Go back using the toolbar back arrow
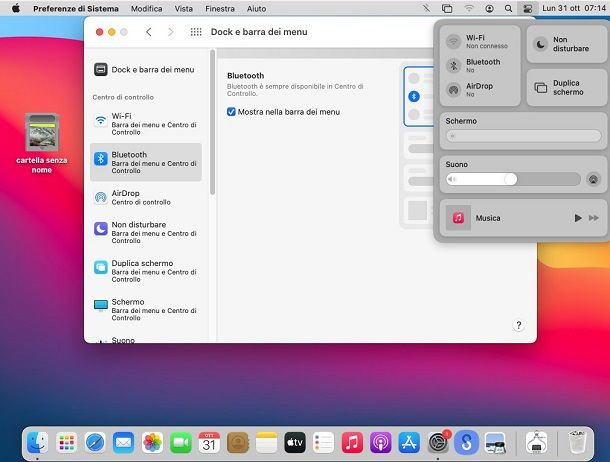 (x=149, y=32)
